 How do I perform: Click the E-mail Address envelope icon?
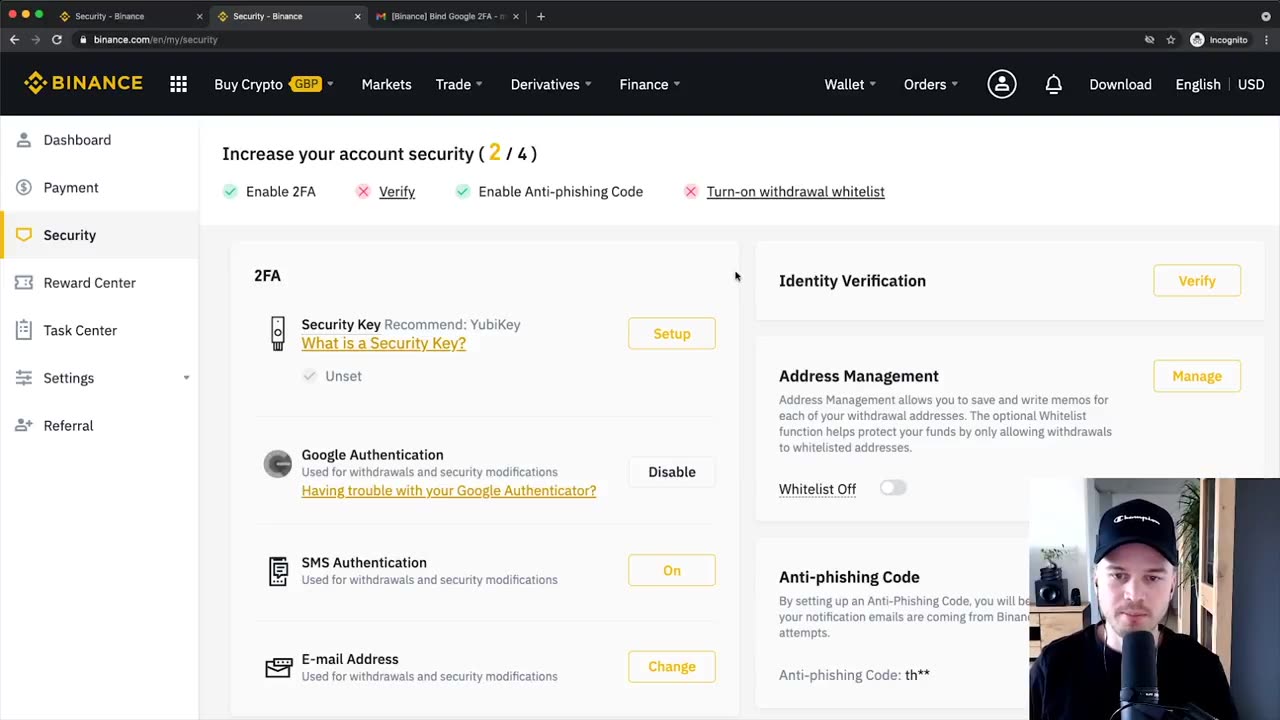coord(278,667)
